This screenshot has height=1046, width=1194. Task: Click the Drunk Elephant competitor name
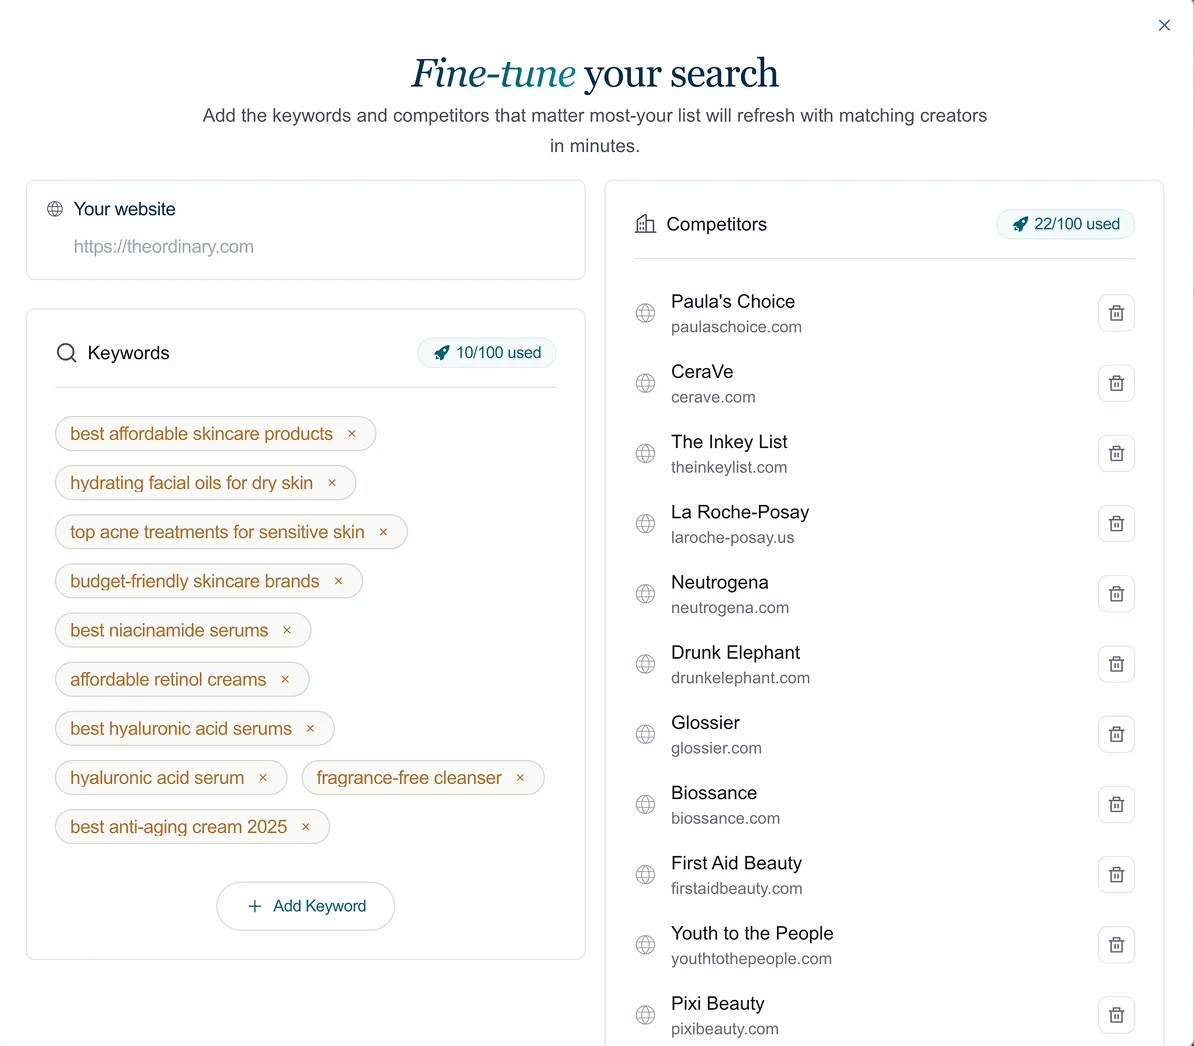[735, 652]
